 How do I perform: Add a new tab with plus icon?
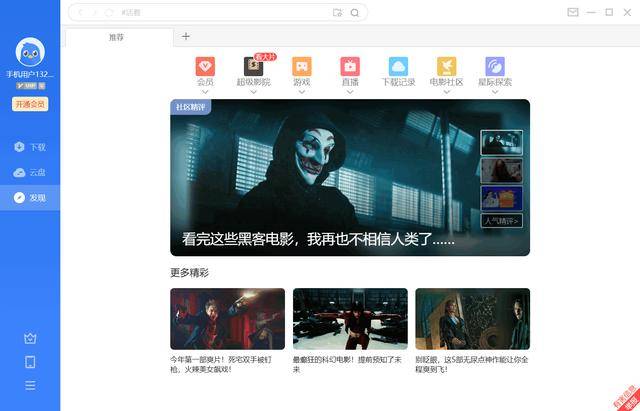coord(186,36)
